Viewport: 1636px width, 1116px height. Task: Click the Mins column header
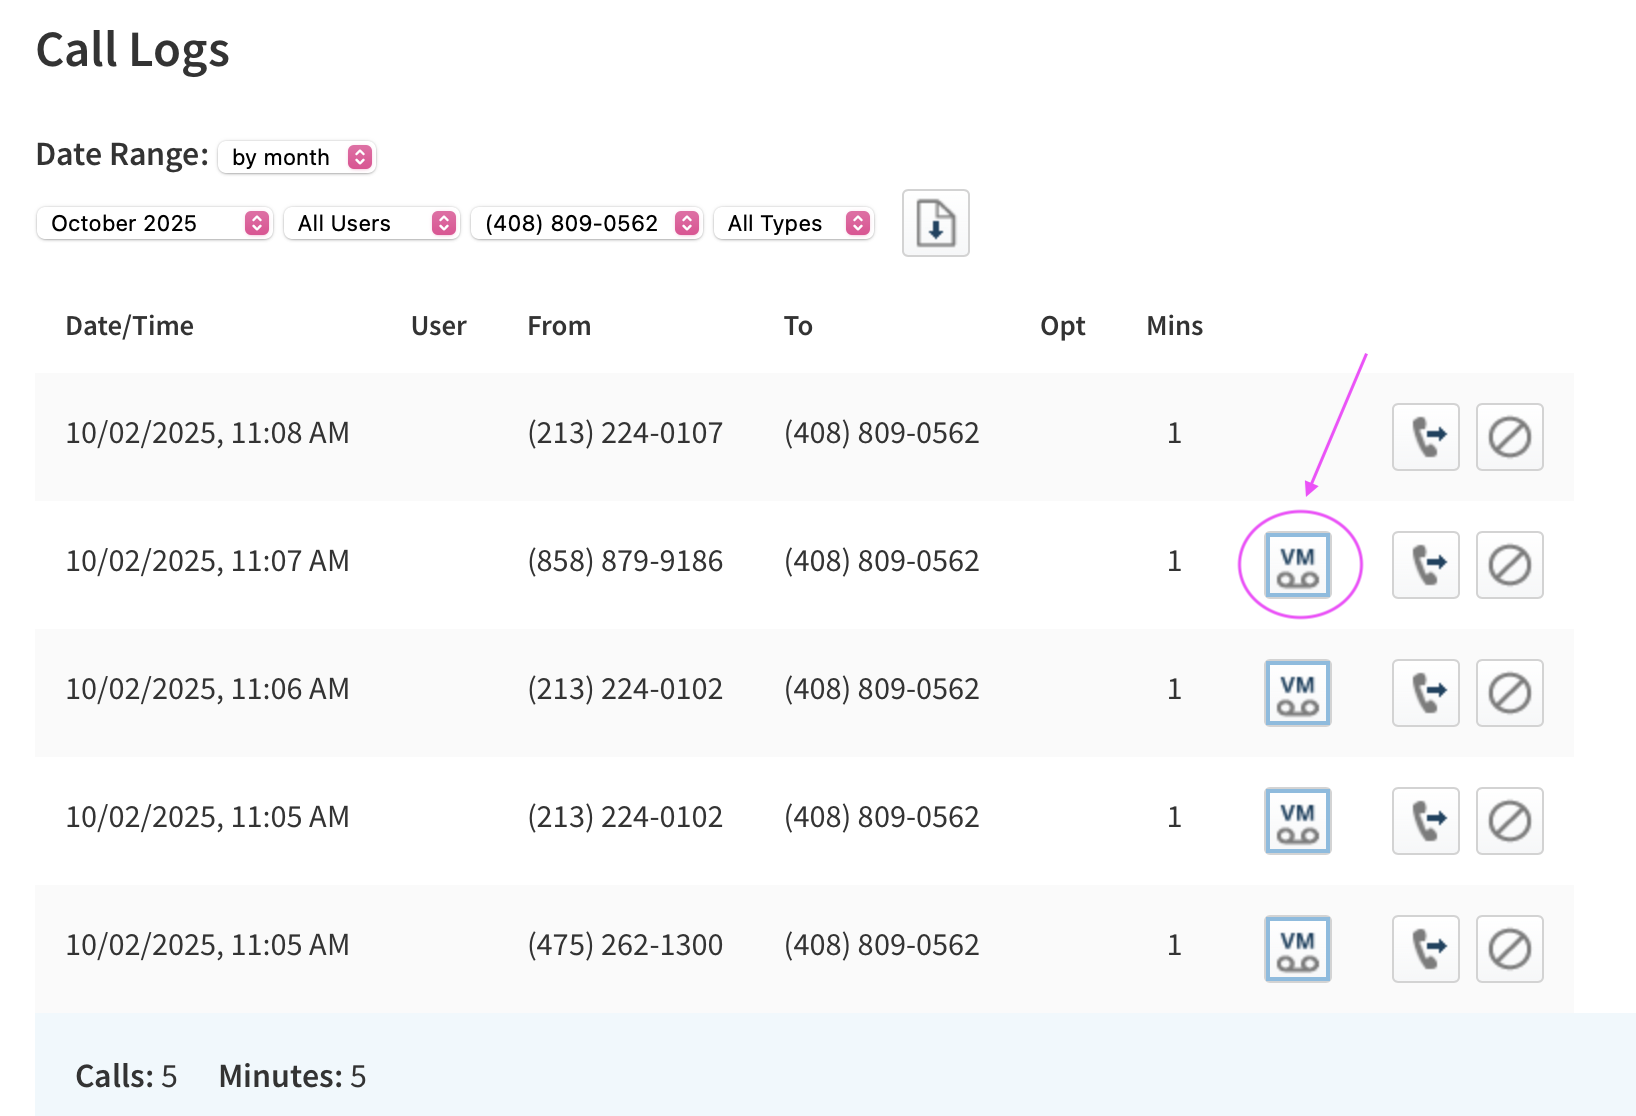(1174, 326)
